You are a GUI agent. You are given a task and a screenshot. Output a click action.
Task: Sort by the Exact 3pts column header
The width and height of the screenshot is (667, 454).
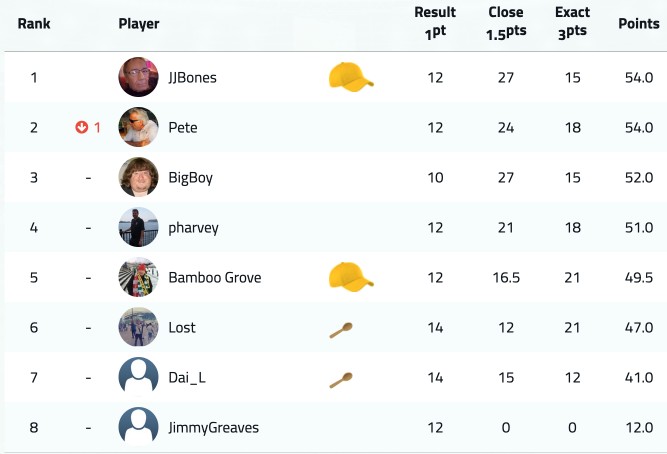tap(573, 23)
